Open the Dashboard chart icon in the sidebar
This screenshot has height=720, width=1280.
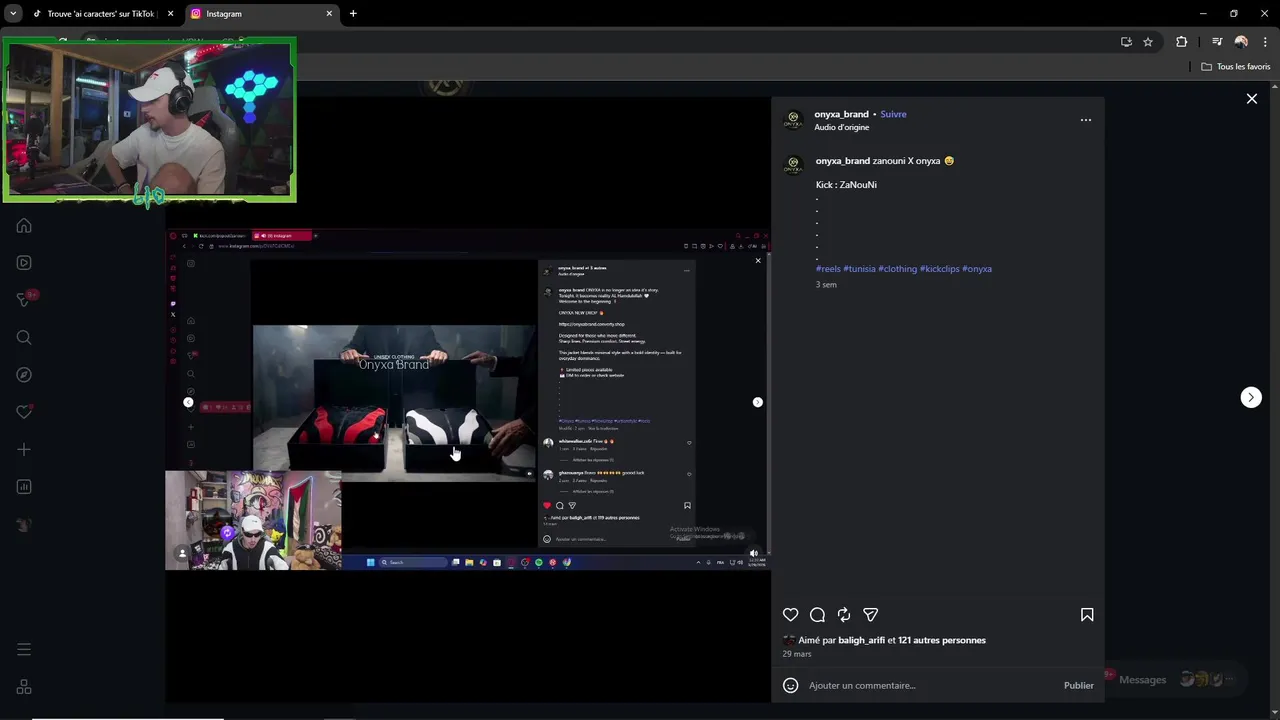pos(24,487)
